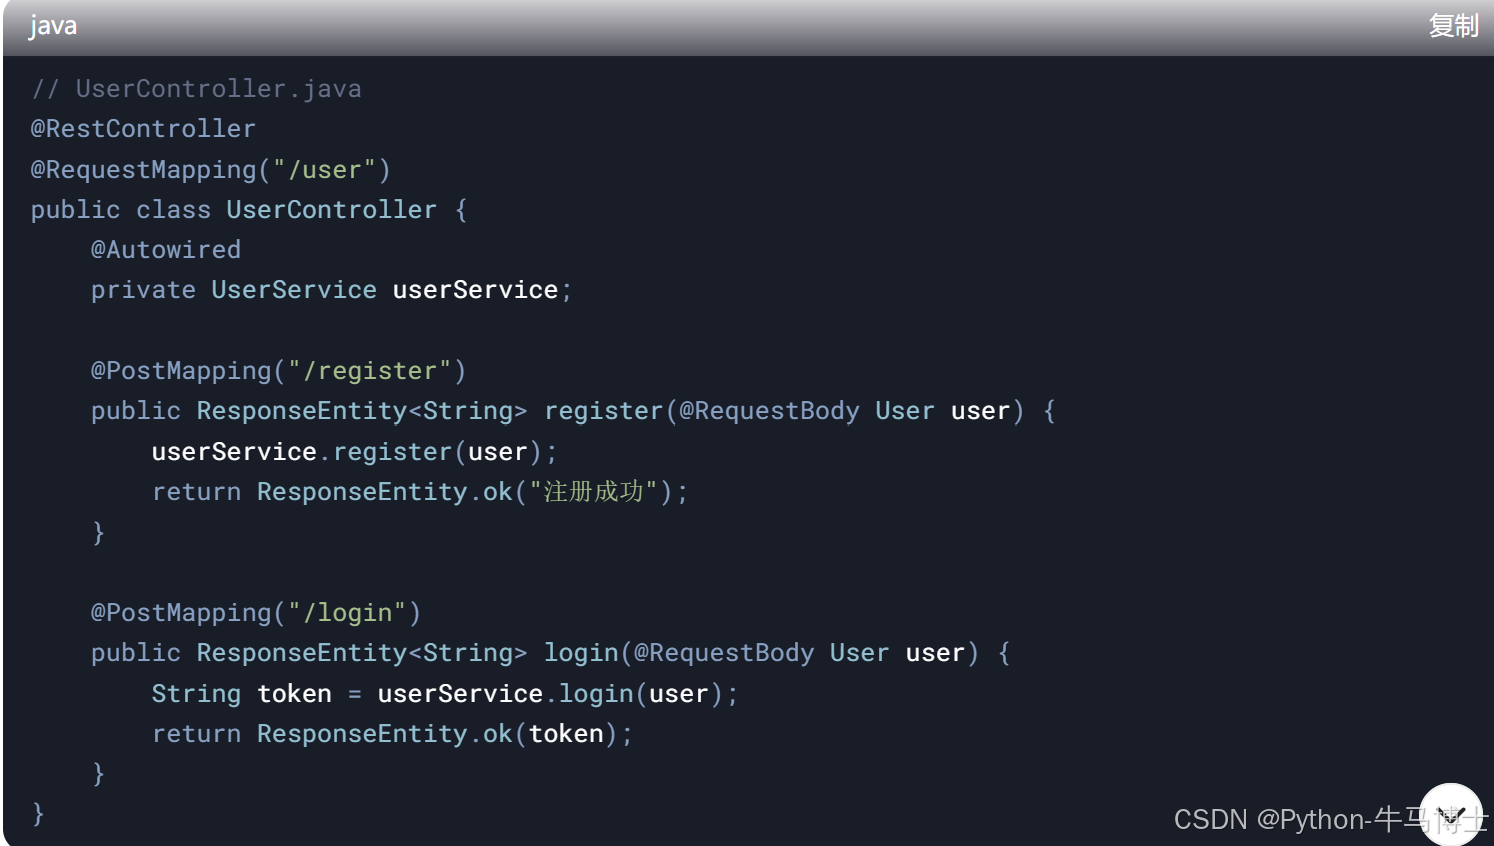Click the final closing brace of the class
This screenshot has width=1494, height=846.
coord(37,814)
